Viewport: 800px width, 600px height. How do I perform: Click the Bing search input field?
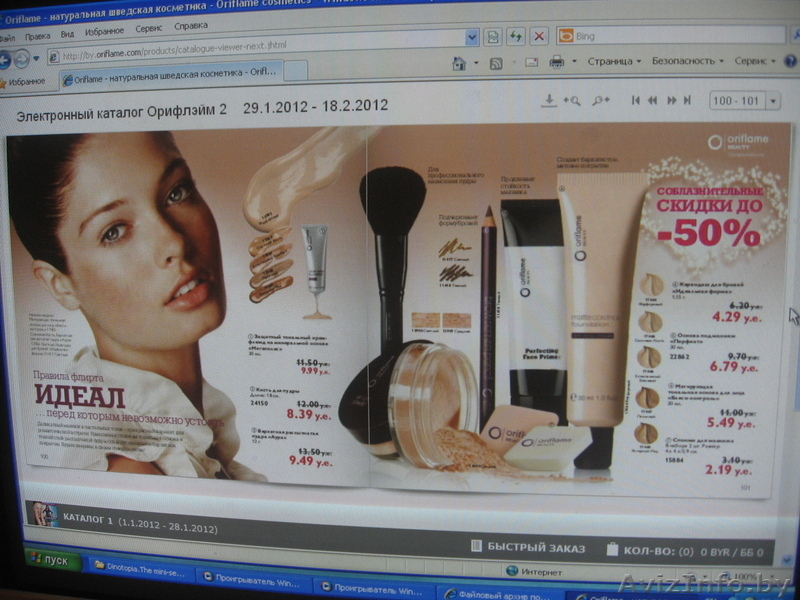click(x=670, y=36)
